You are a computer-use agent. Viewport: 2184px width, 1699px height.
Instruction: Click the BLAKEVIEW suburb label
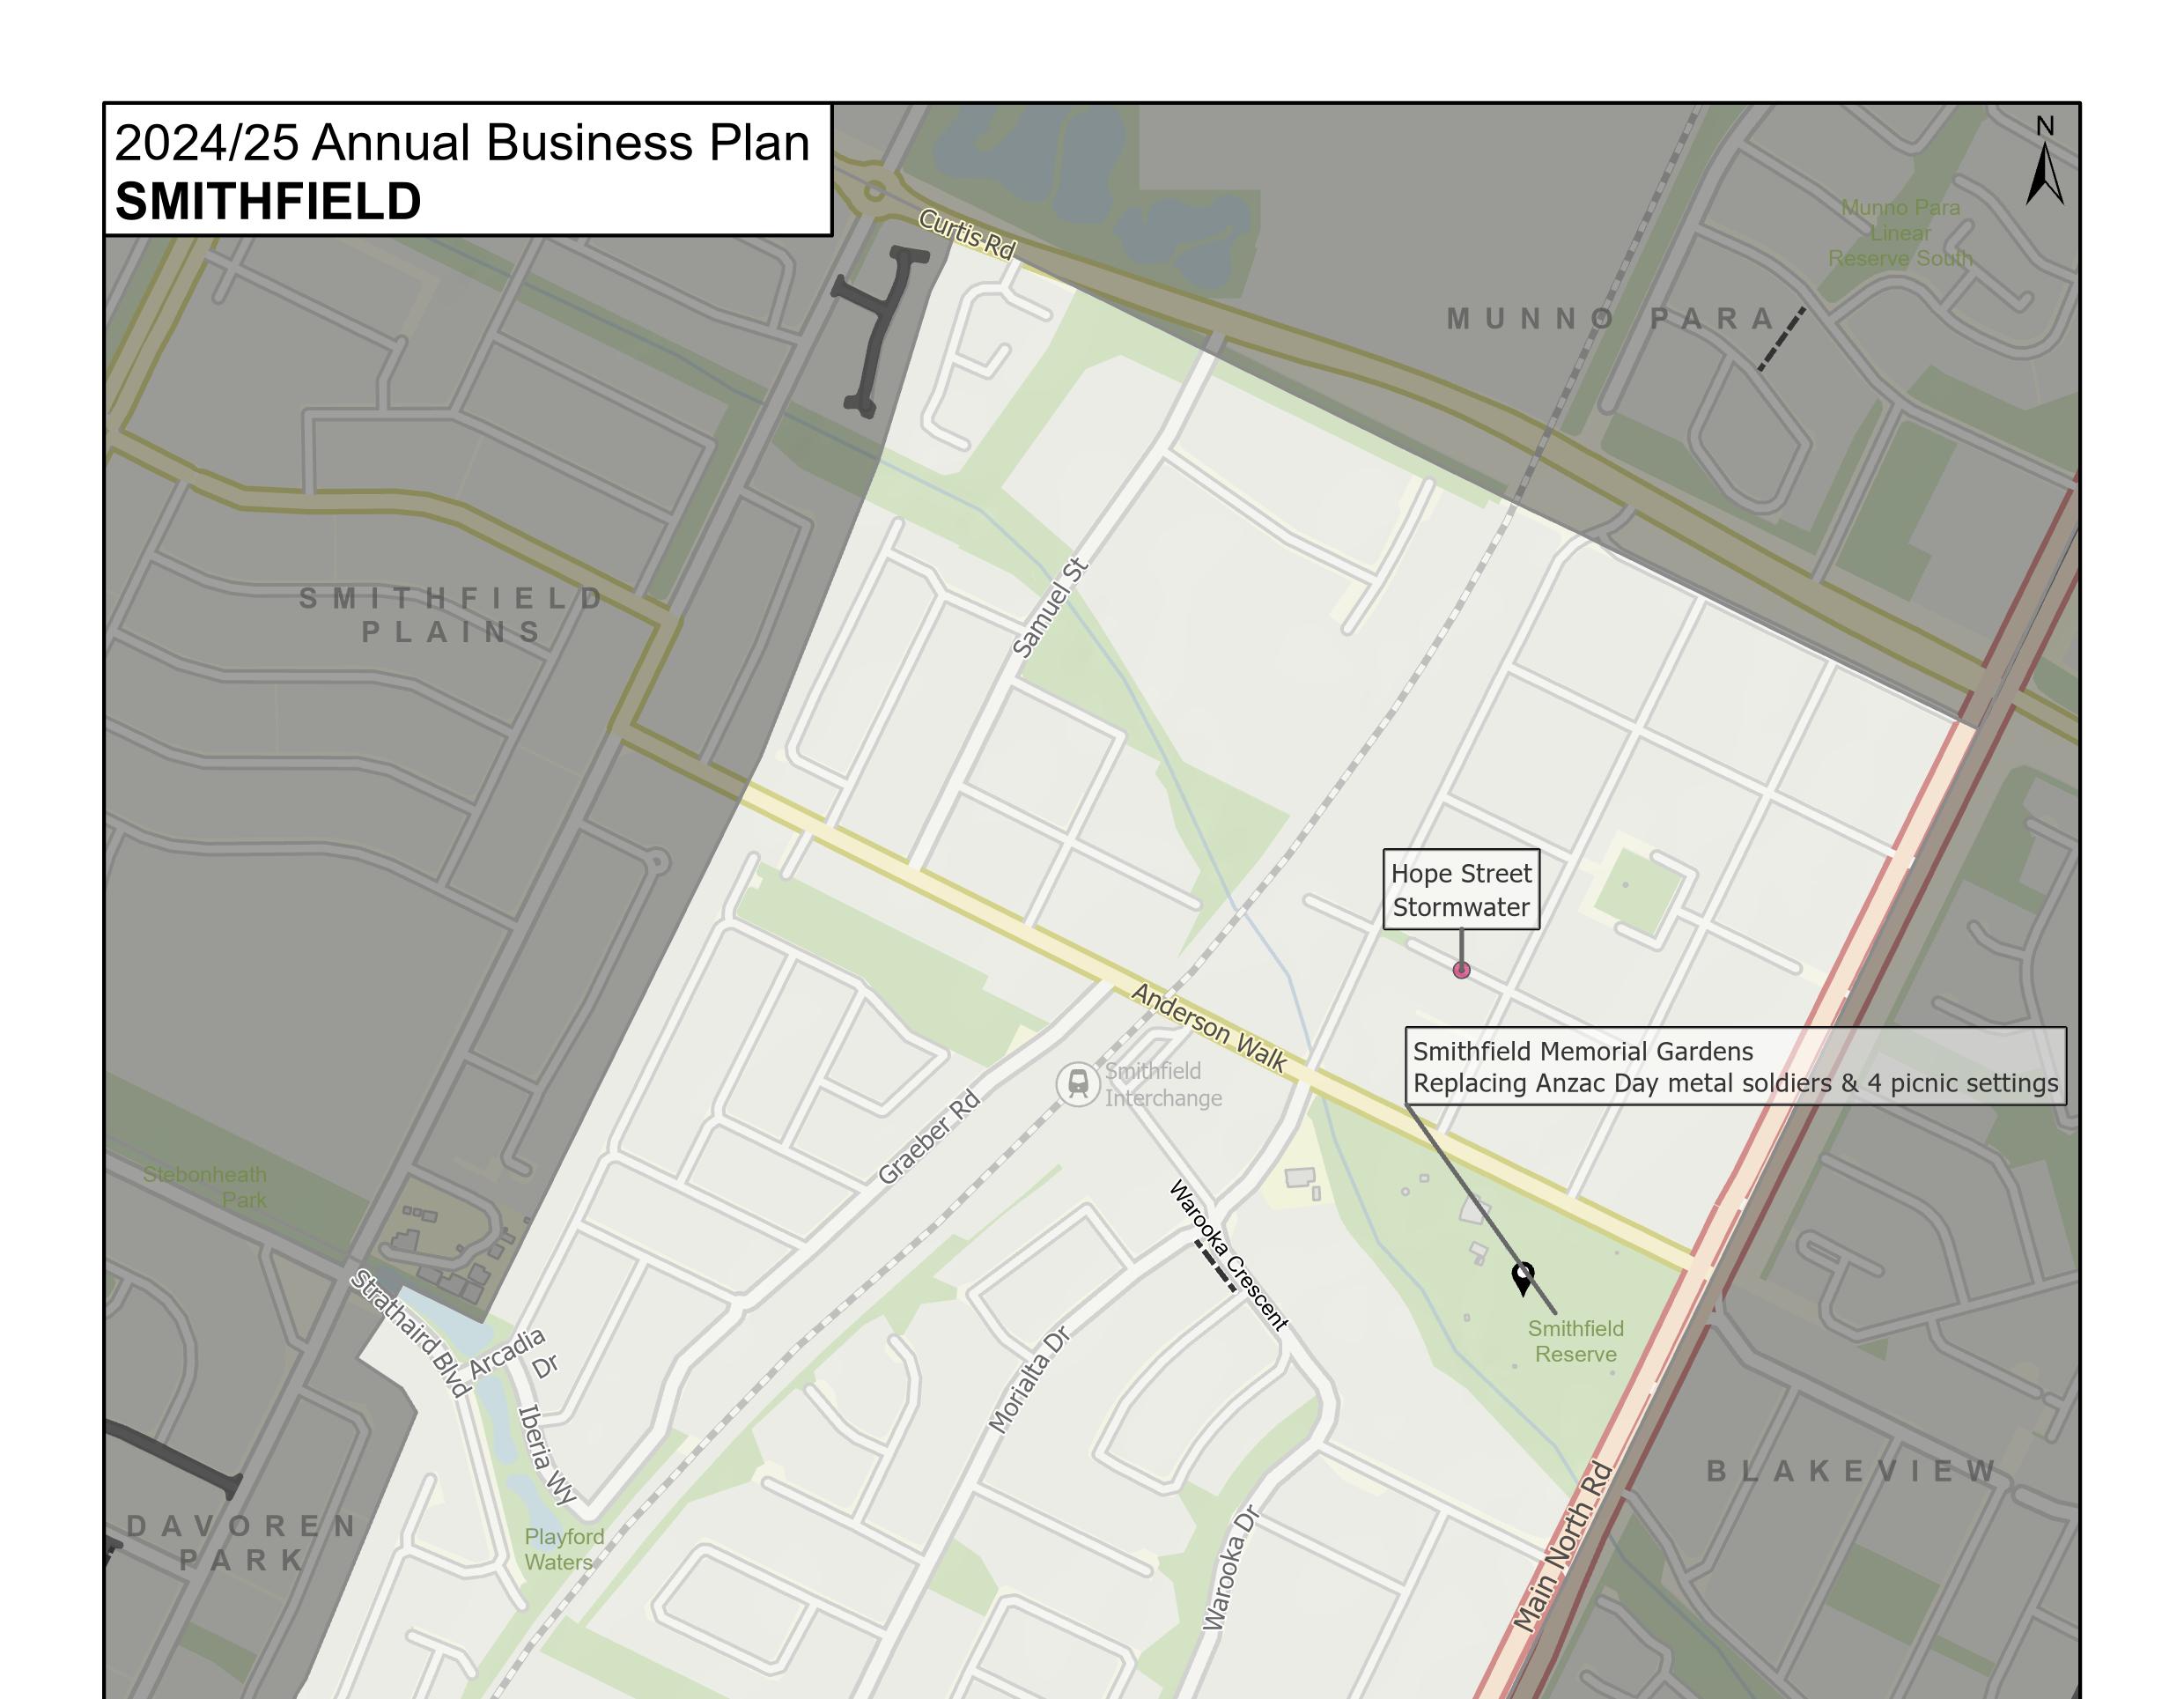(x=1851, y=1471)
